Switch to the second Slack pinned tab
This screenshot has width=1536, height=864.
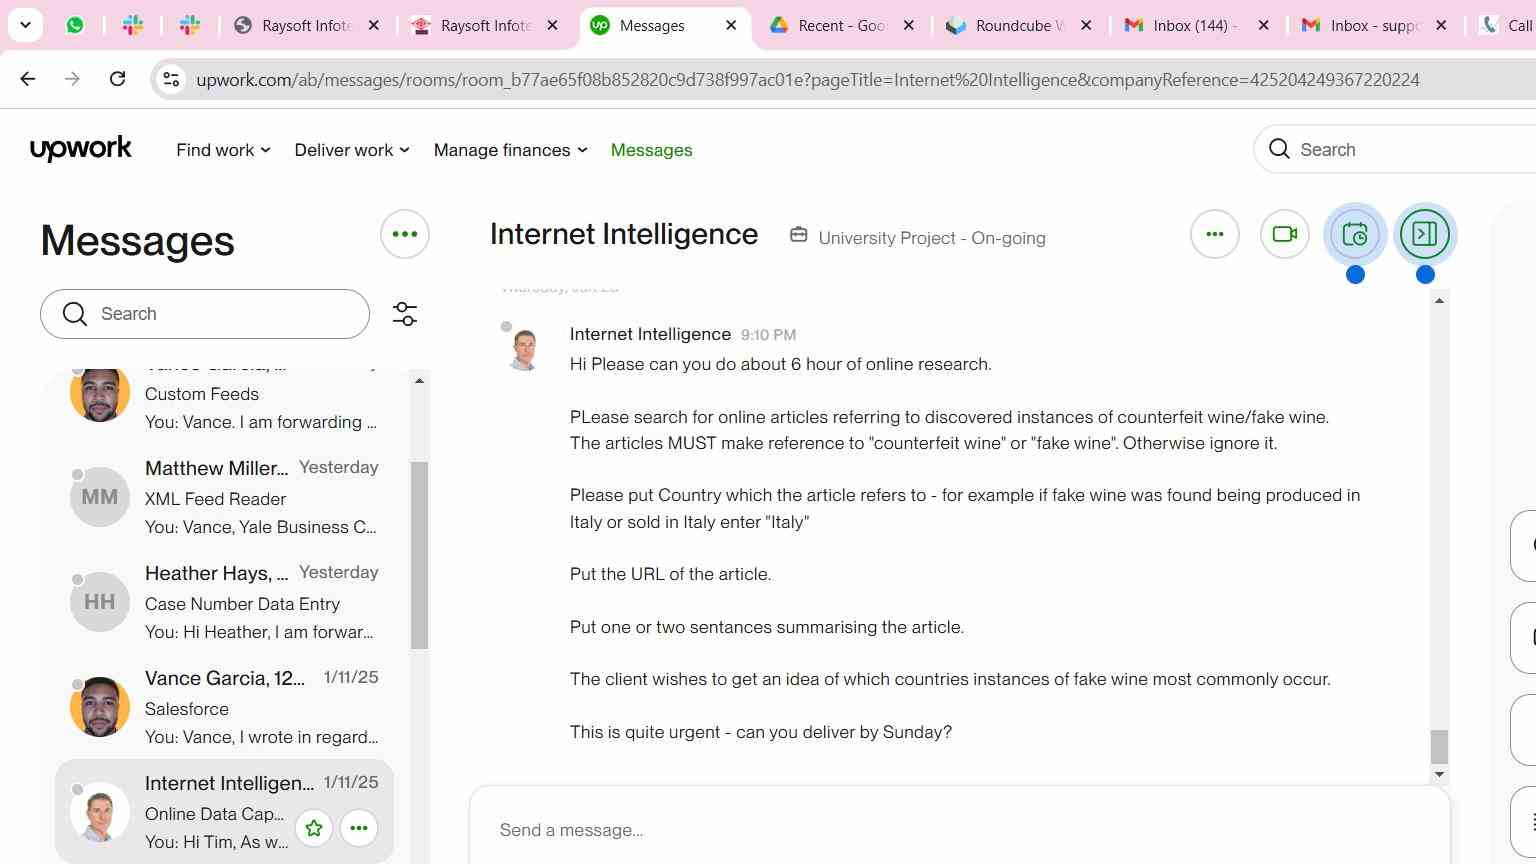pyautogui.click(x=190, y=25)
